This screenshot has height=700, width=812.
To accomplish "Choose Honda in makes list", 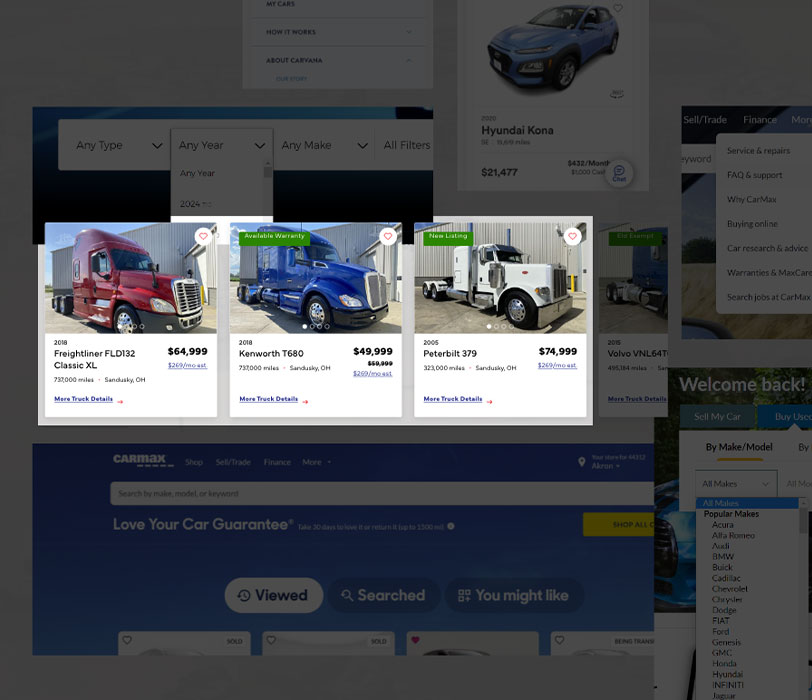I will (x=724, y=664).
